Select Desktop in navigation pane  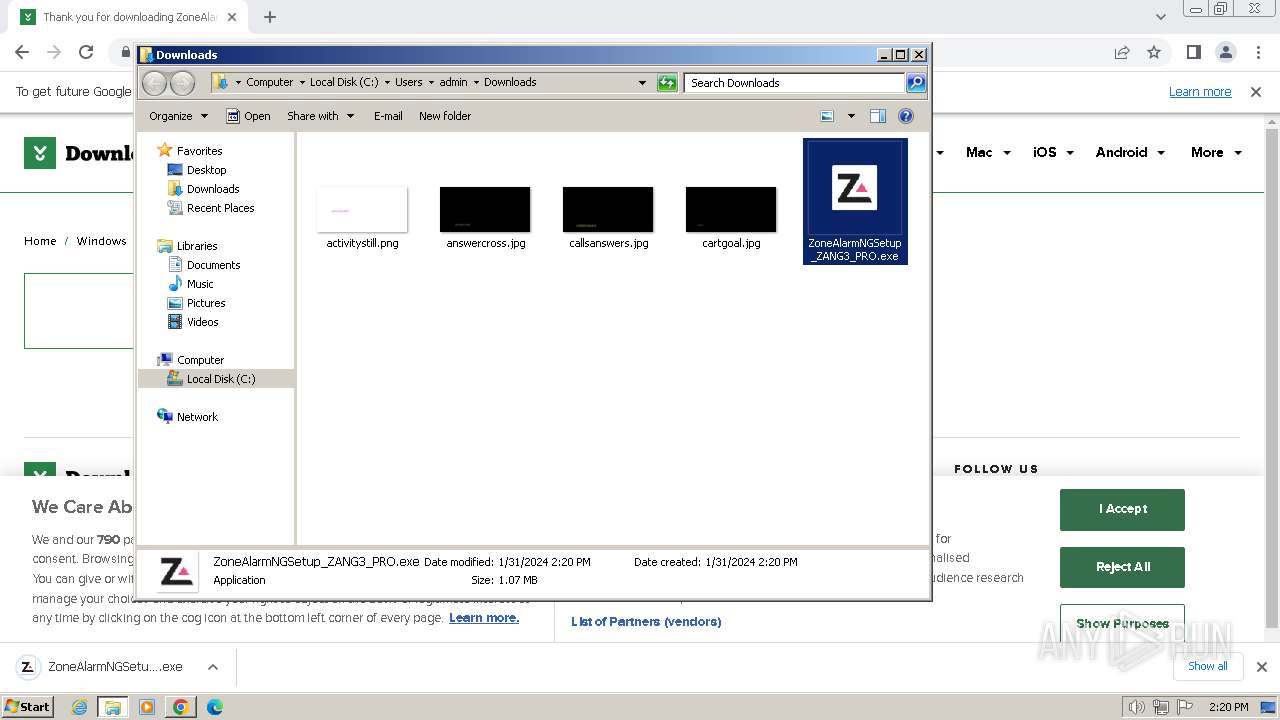tap(206, 170)
